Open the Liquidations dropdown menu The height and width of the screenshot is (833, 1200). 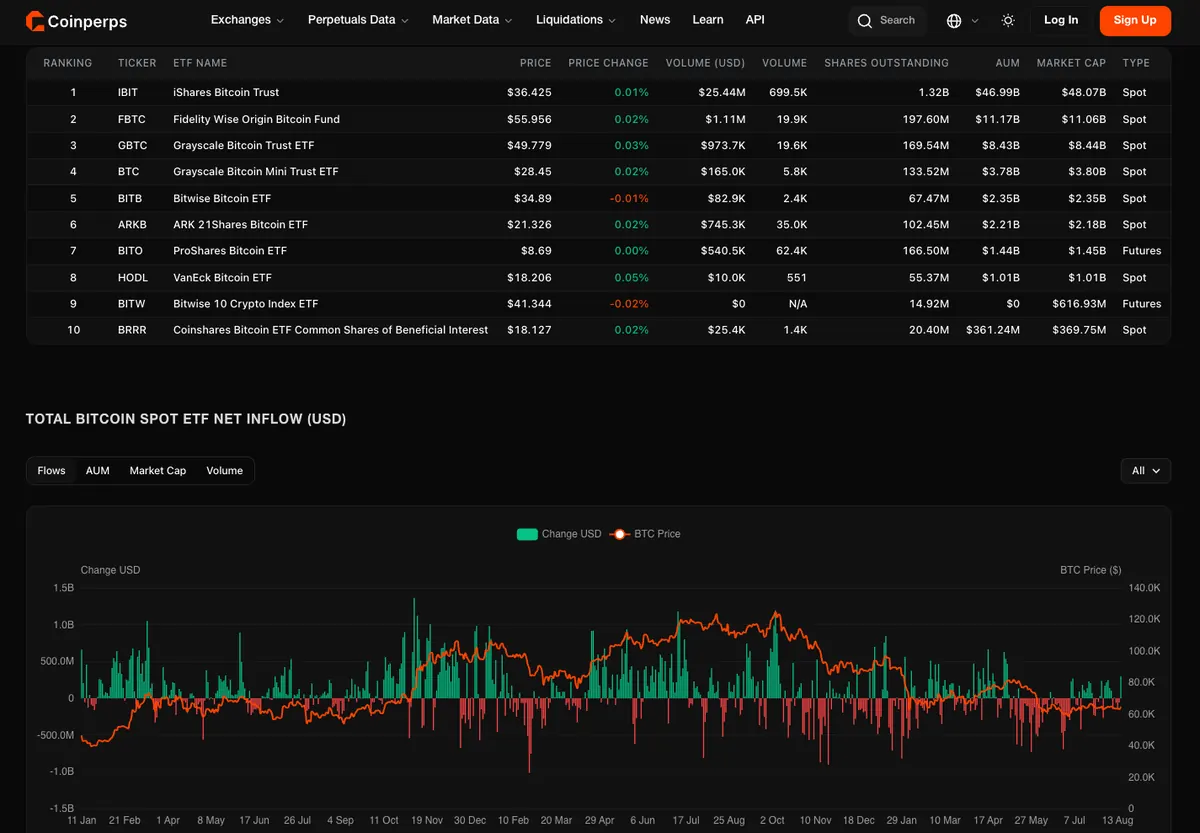tap(576, 20)
